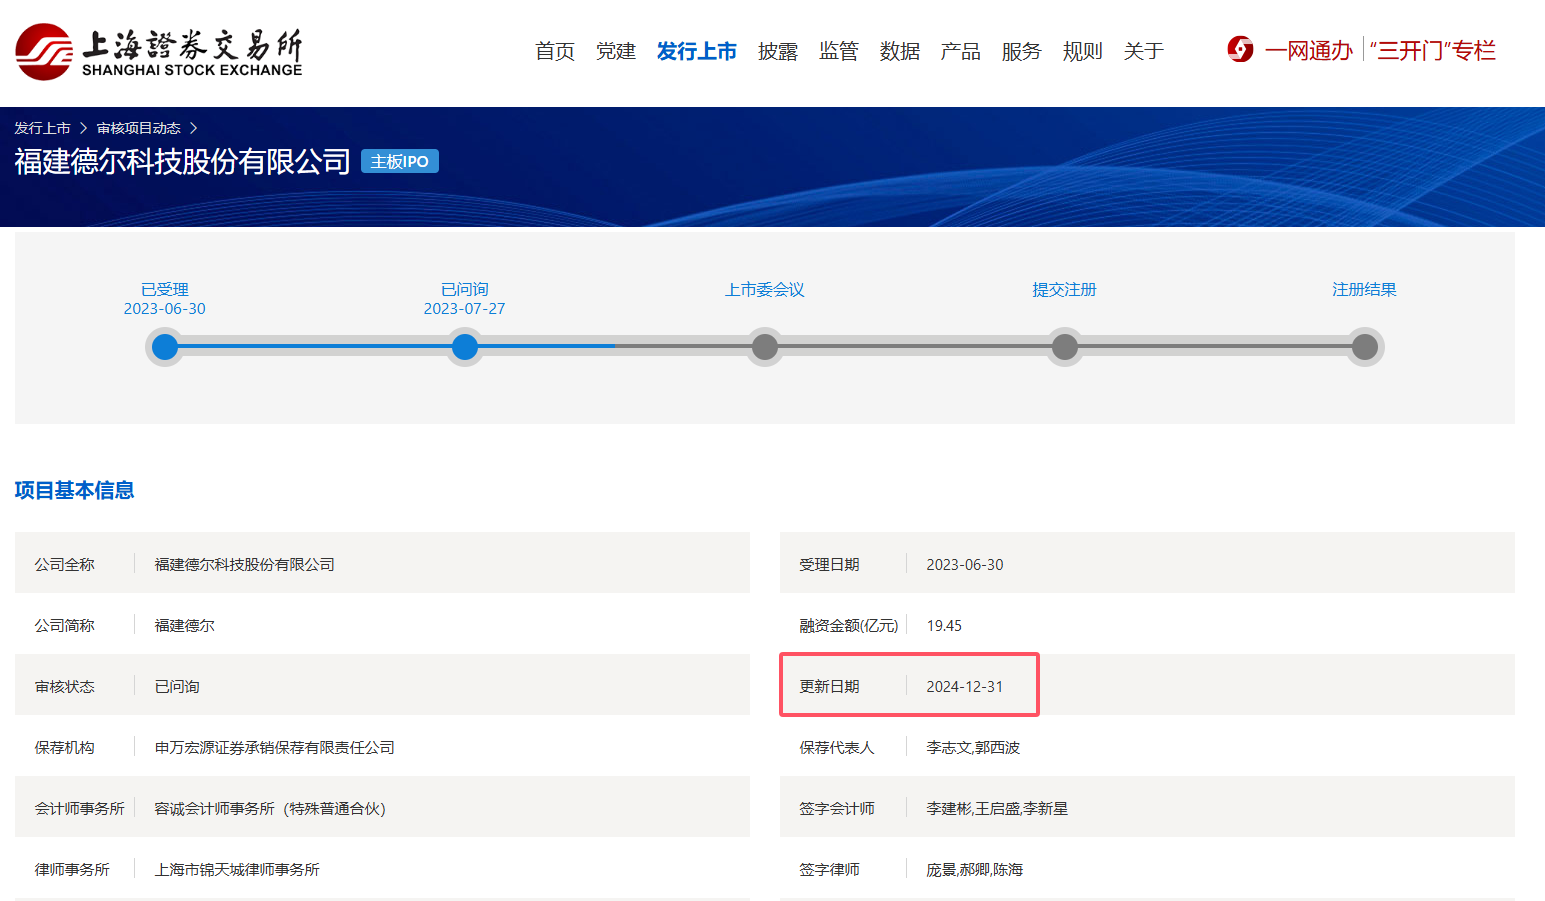Click the 签字律师 names 庞景,郝卿,陈海
This screenshot has width=1545, height=901.
tap(975, 869)
